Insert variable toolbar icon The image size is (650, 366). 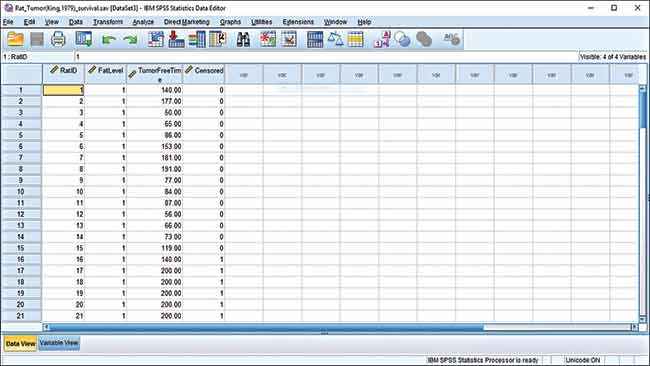tap(289, 39)
